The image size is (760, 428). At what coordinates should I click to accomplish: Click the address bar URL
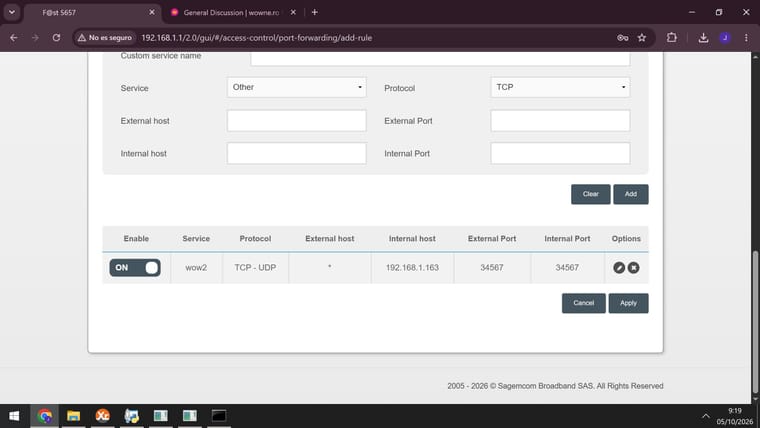[x=256, y=37]
